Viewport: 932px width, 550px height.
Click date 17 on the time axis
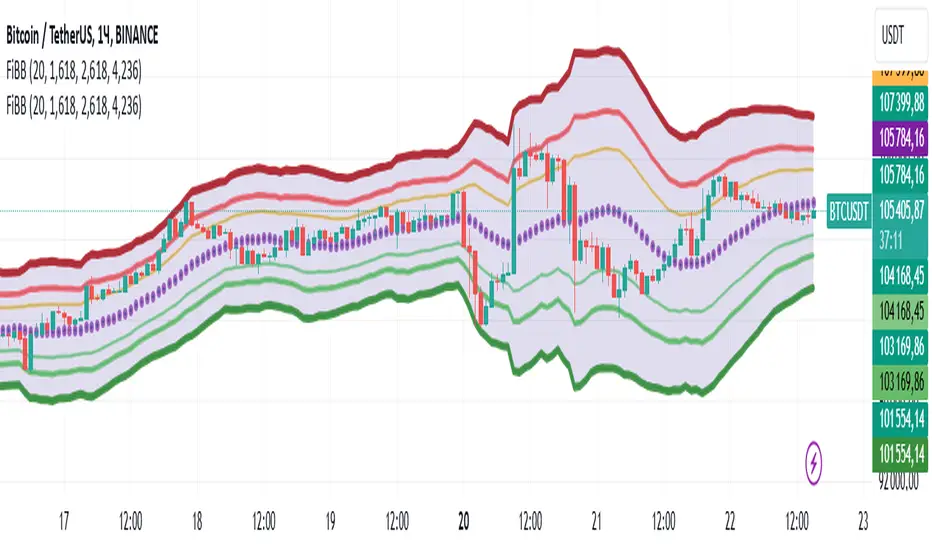[66, 521]
